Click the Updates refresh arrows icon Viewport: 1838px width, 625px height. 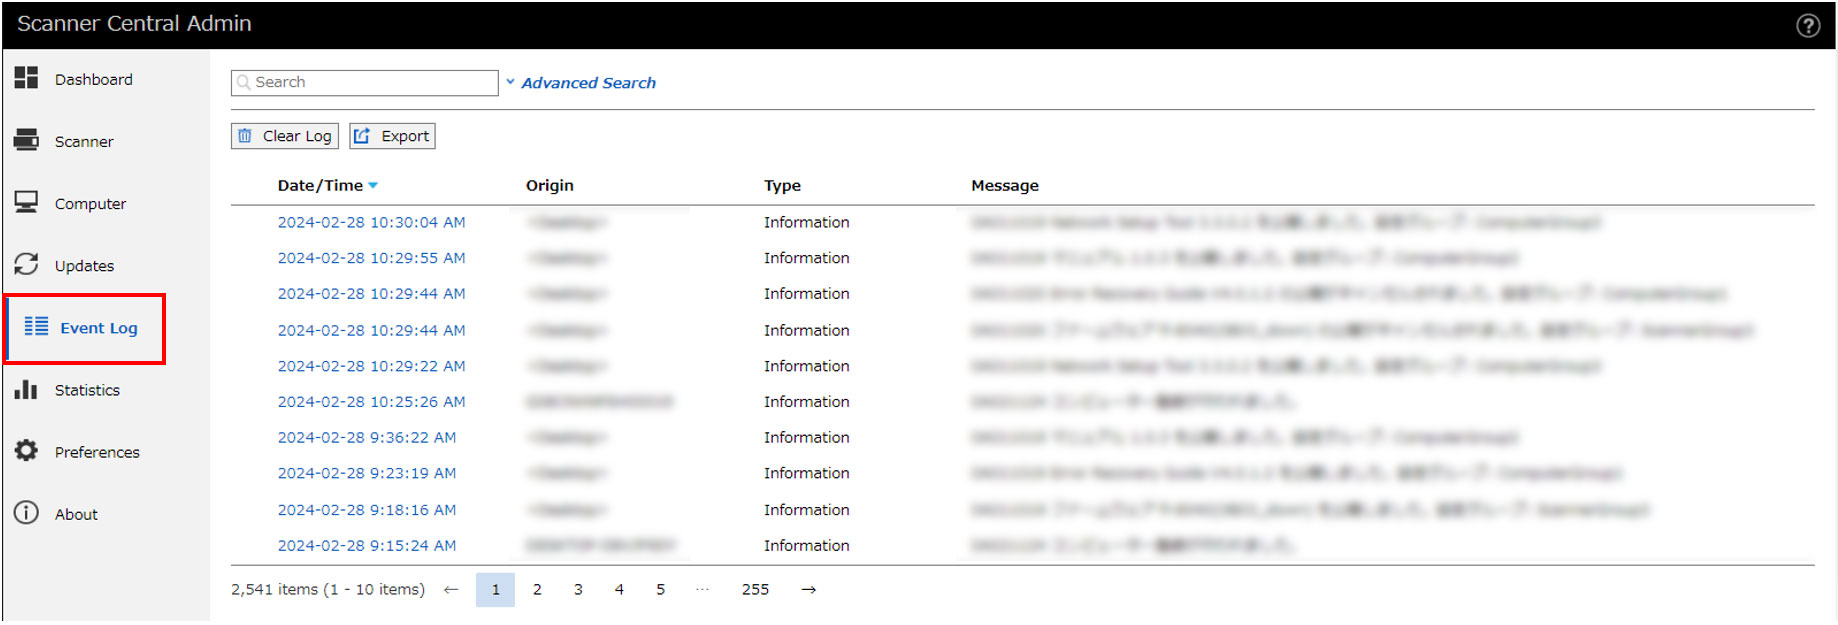pyautogui.click(x=26, y=264)
